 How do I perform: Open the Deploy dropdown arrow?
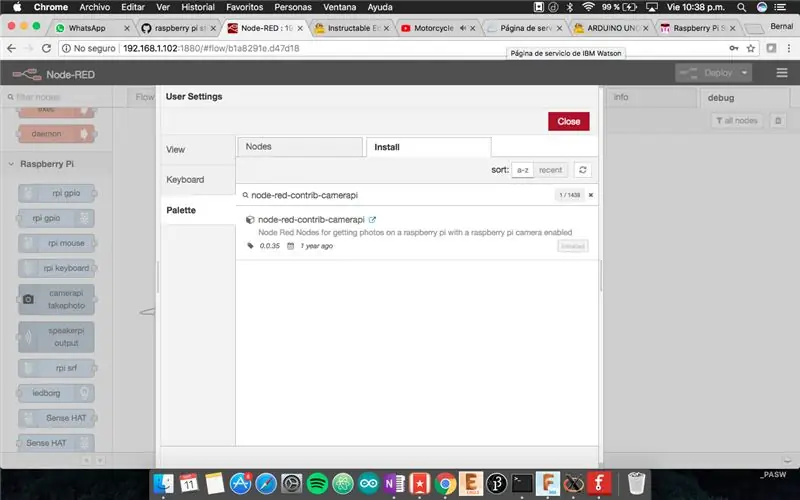744,73
